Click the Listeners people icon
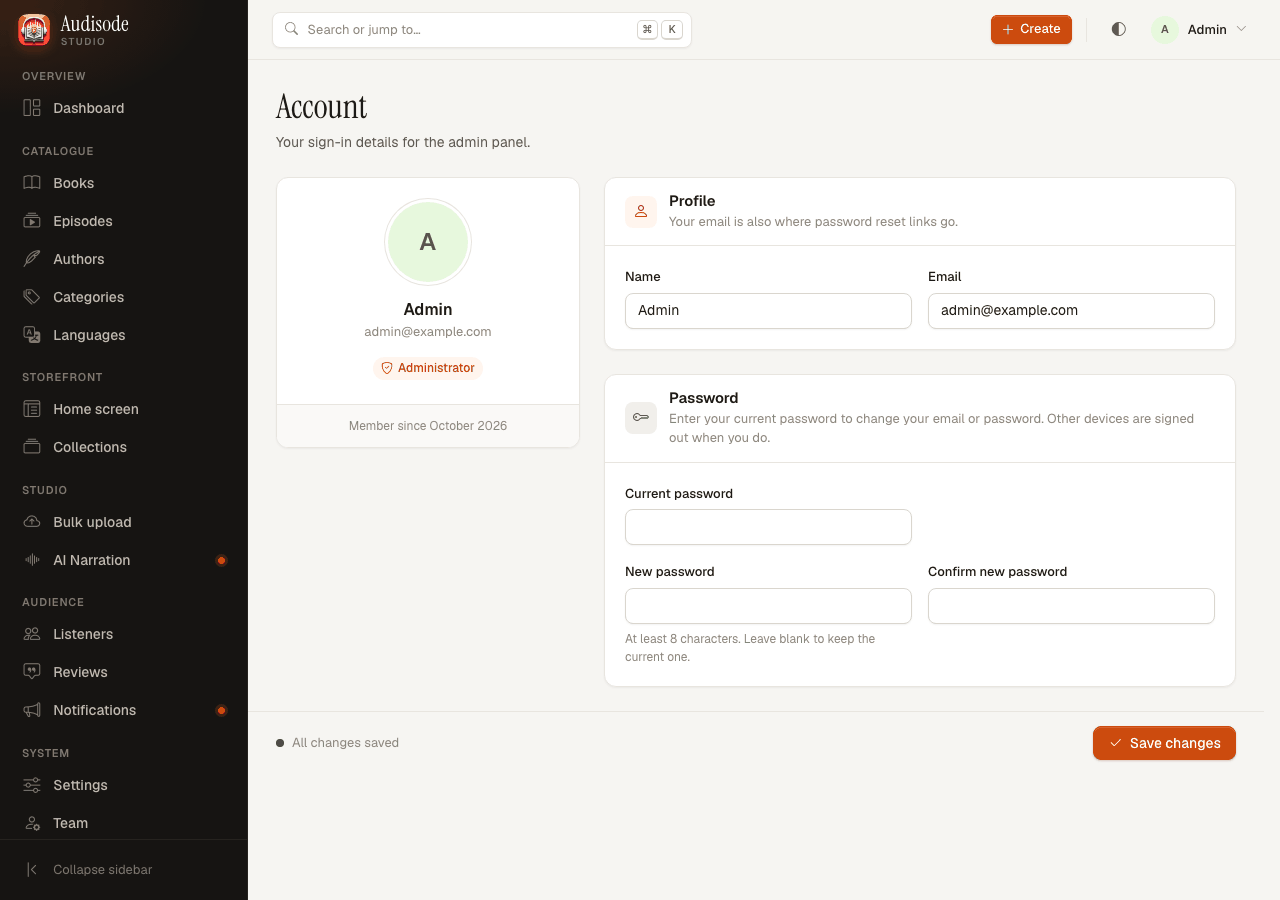This screenshot has width=1280, height=900. coord(32,634)
